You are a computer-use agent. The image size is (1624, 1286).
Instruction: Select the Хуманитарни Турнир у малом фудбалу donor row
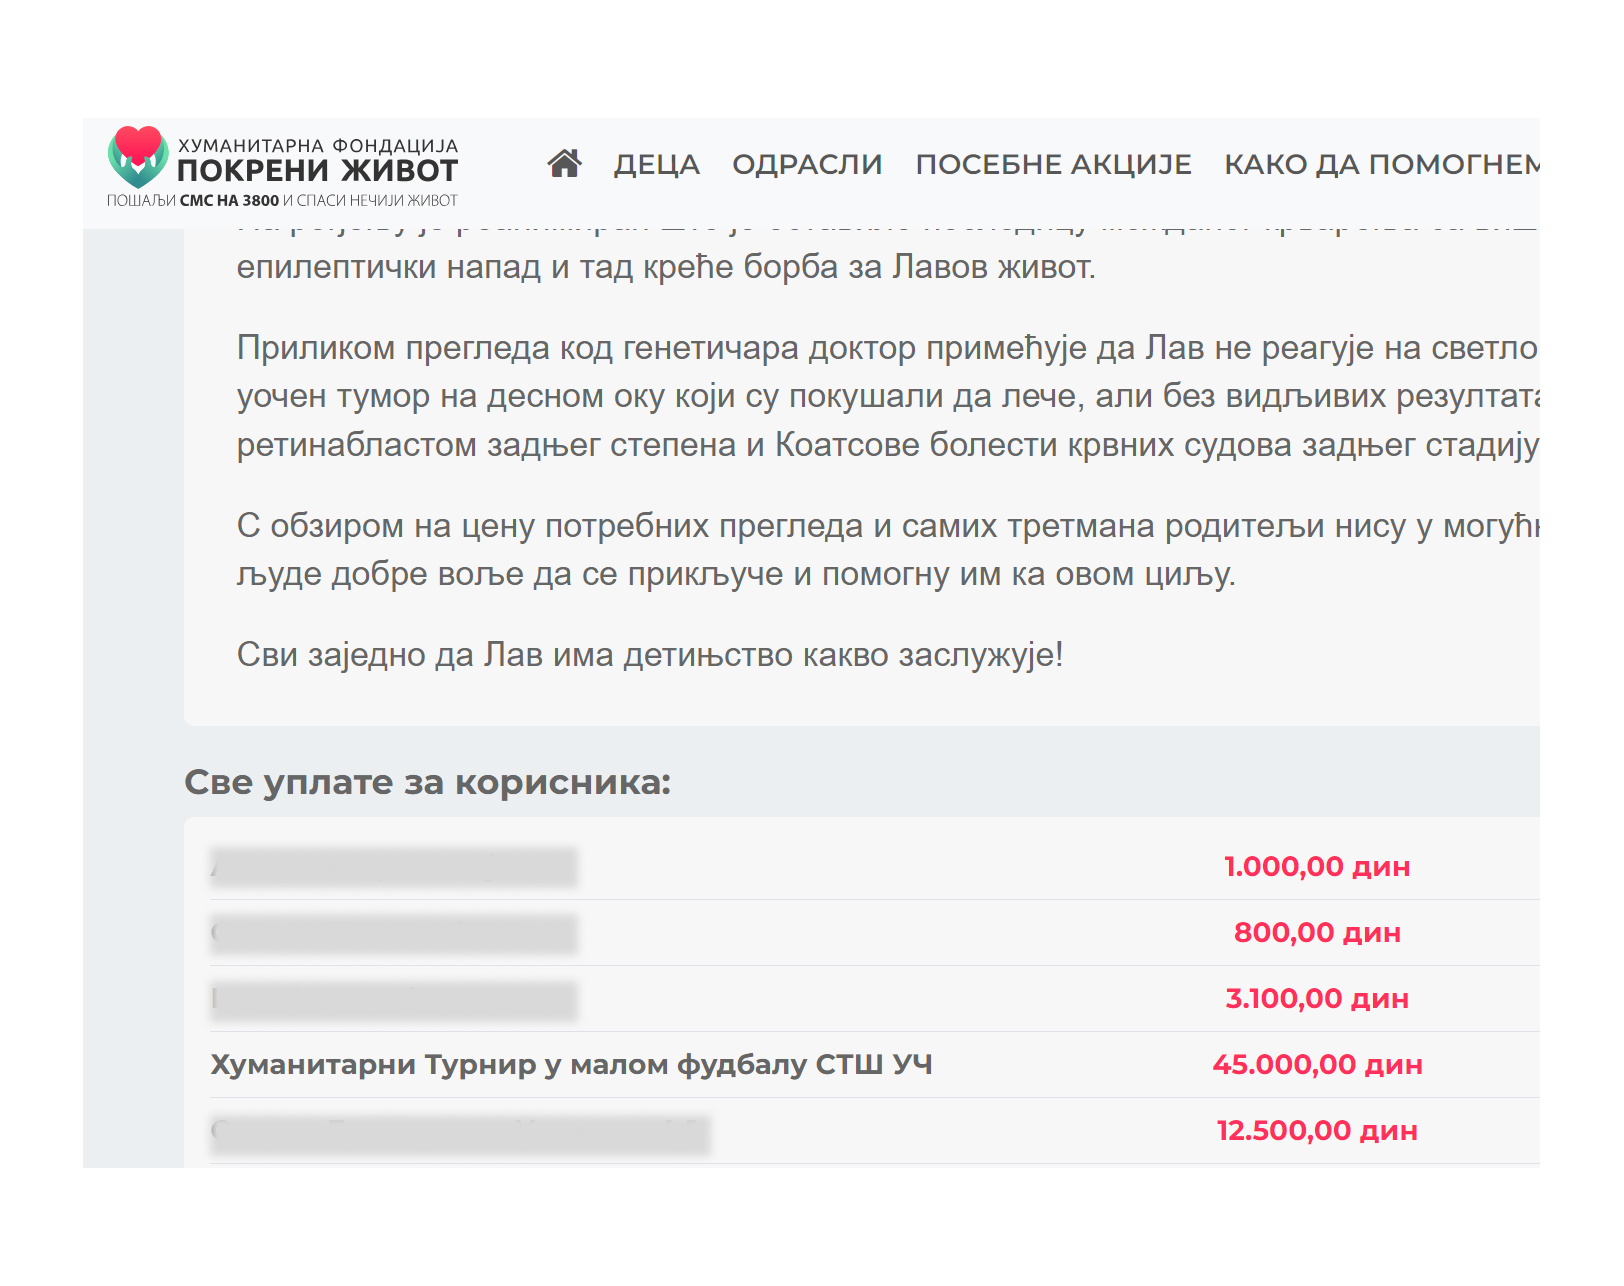874,1064
